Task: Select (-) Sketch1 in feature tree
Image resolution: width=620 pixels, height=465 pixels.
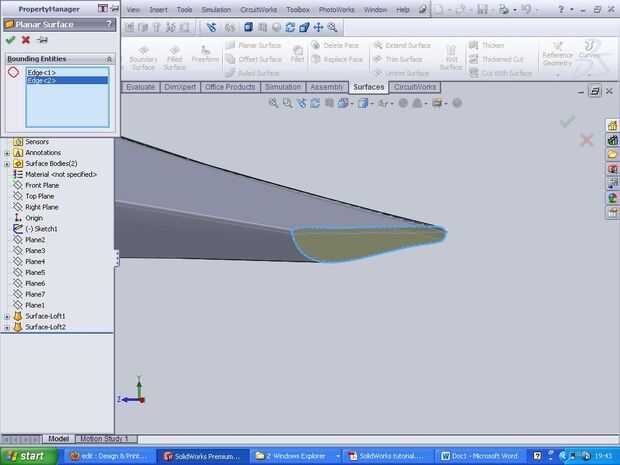Action: pos(41,229)
